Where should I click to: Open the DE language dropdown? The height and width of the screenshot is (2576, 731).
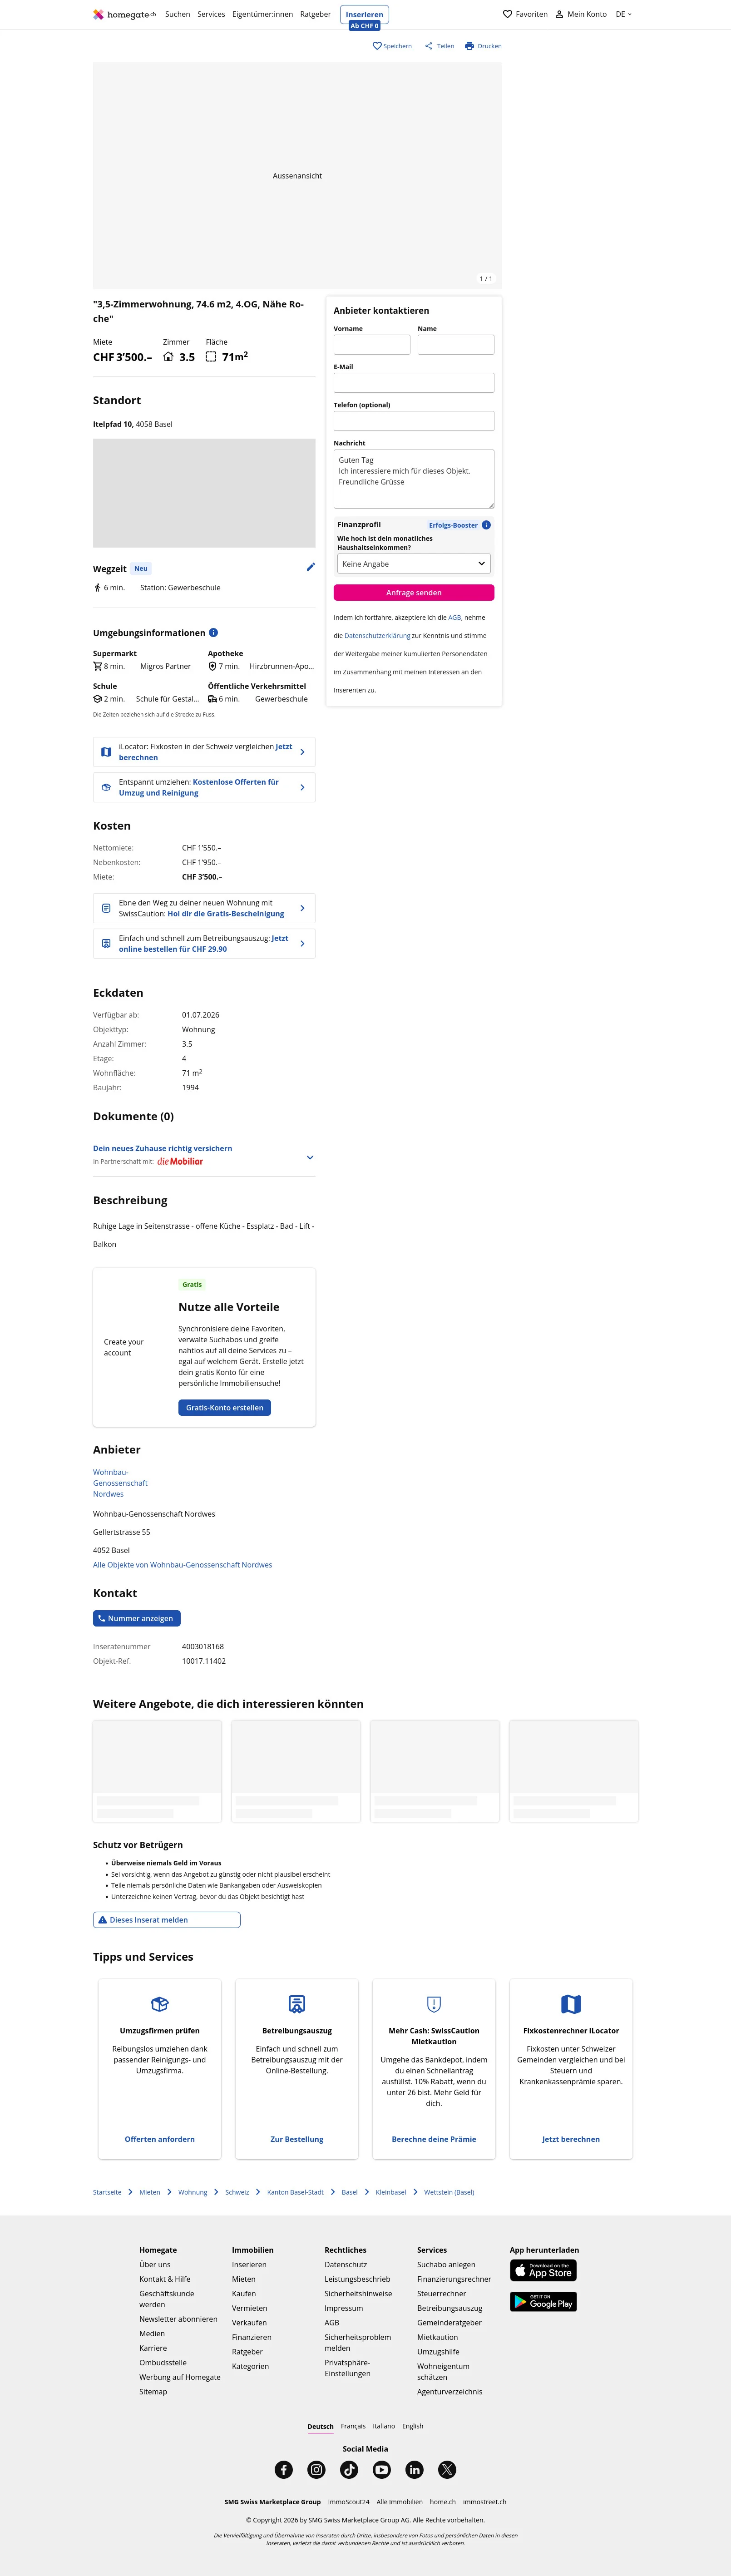[623, 14]
